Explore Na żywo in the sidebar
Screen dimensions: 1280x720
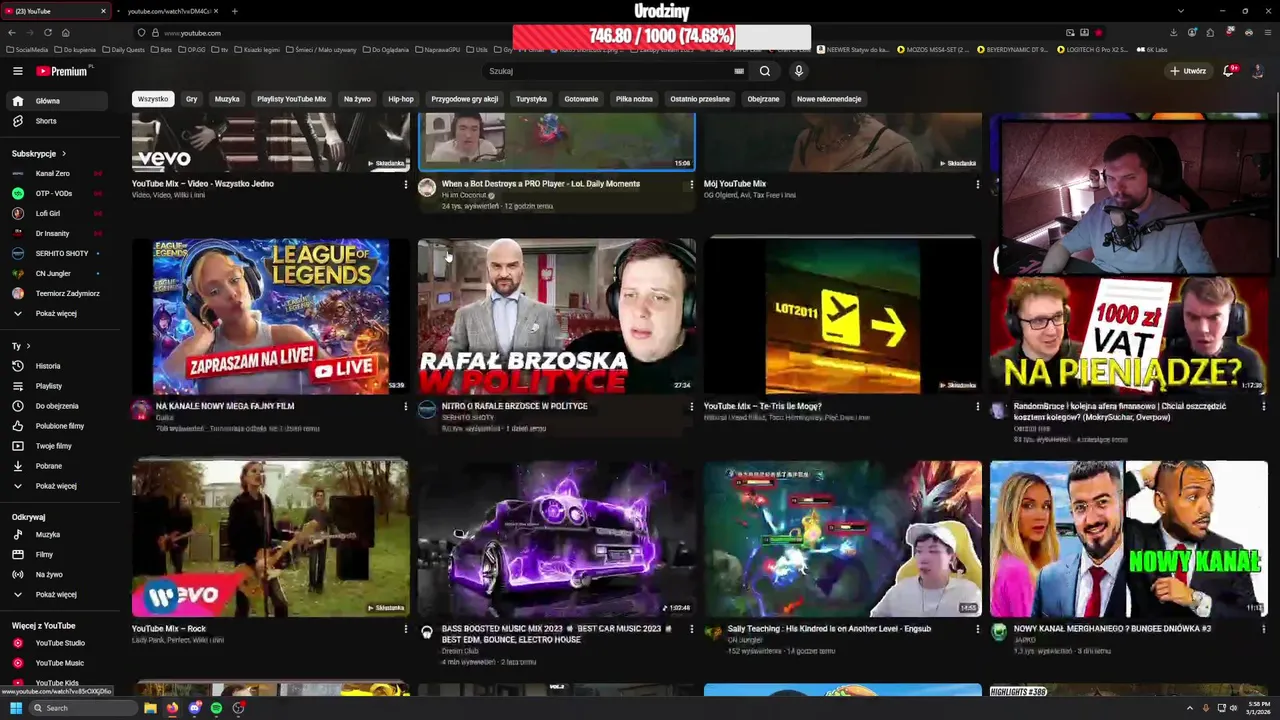pyautogui.click(x=58, y=575)
